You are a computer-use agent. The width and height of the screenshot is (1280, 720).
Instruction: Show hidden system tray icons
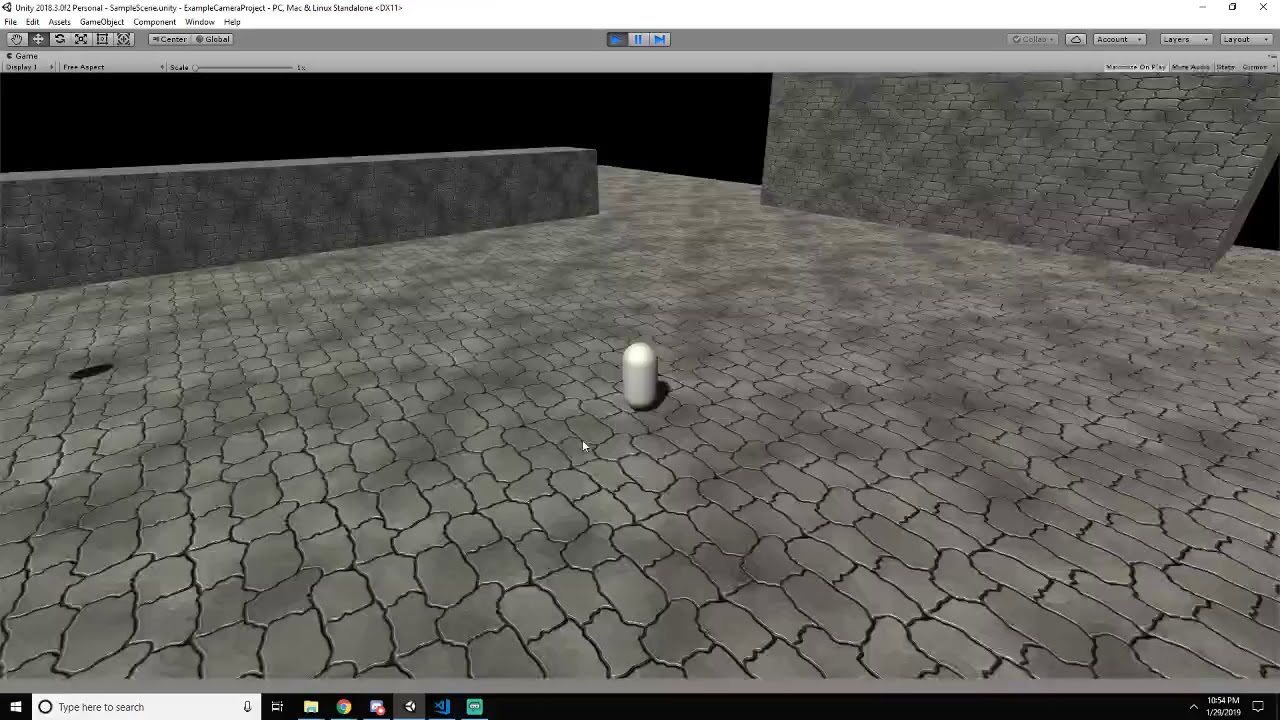[1193, 707]
